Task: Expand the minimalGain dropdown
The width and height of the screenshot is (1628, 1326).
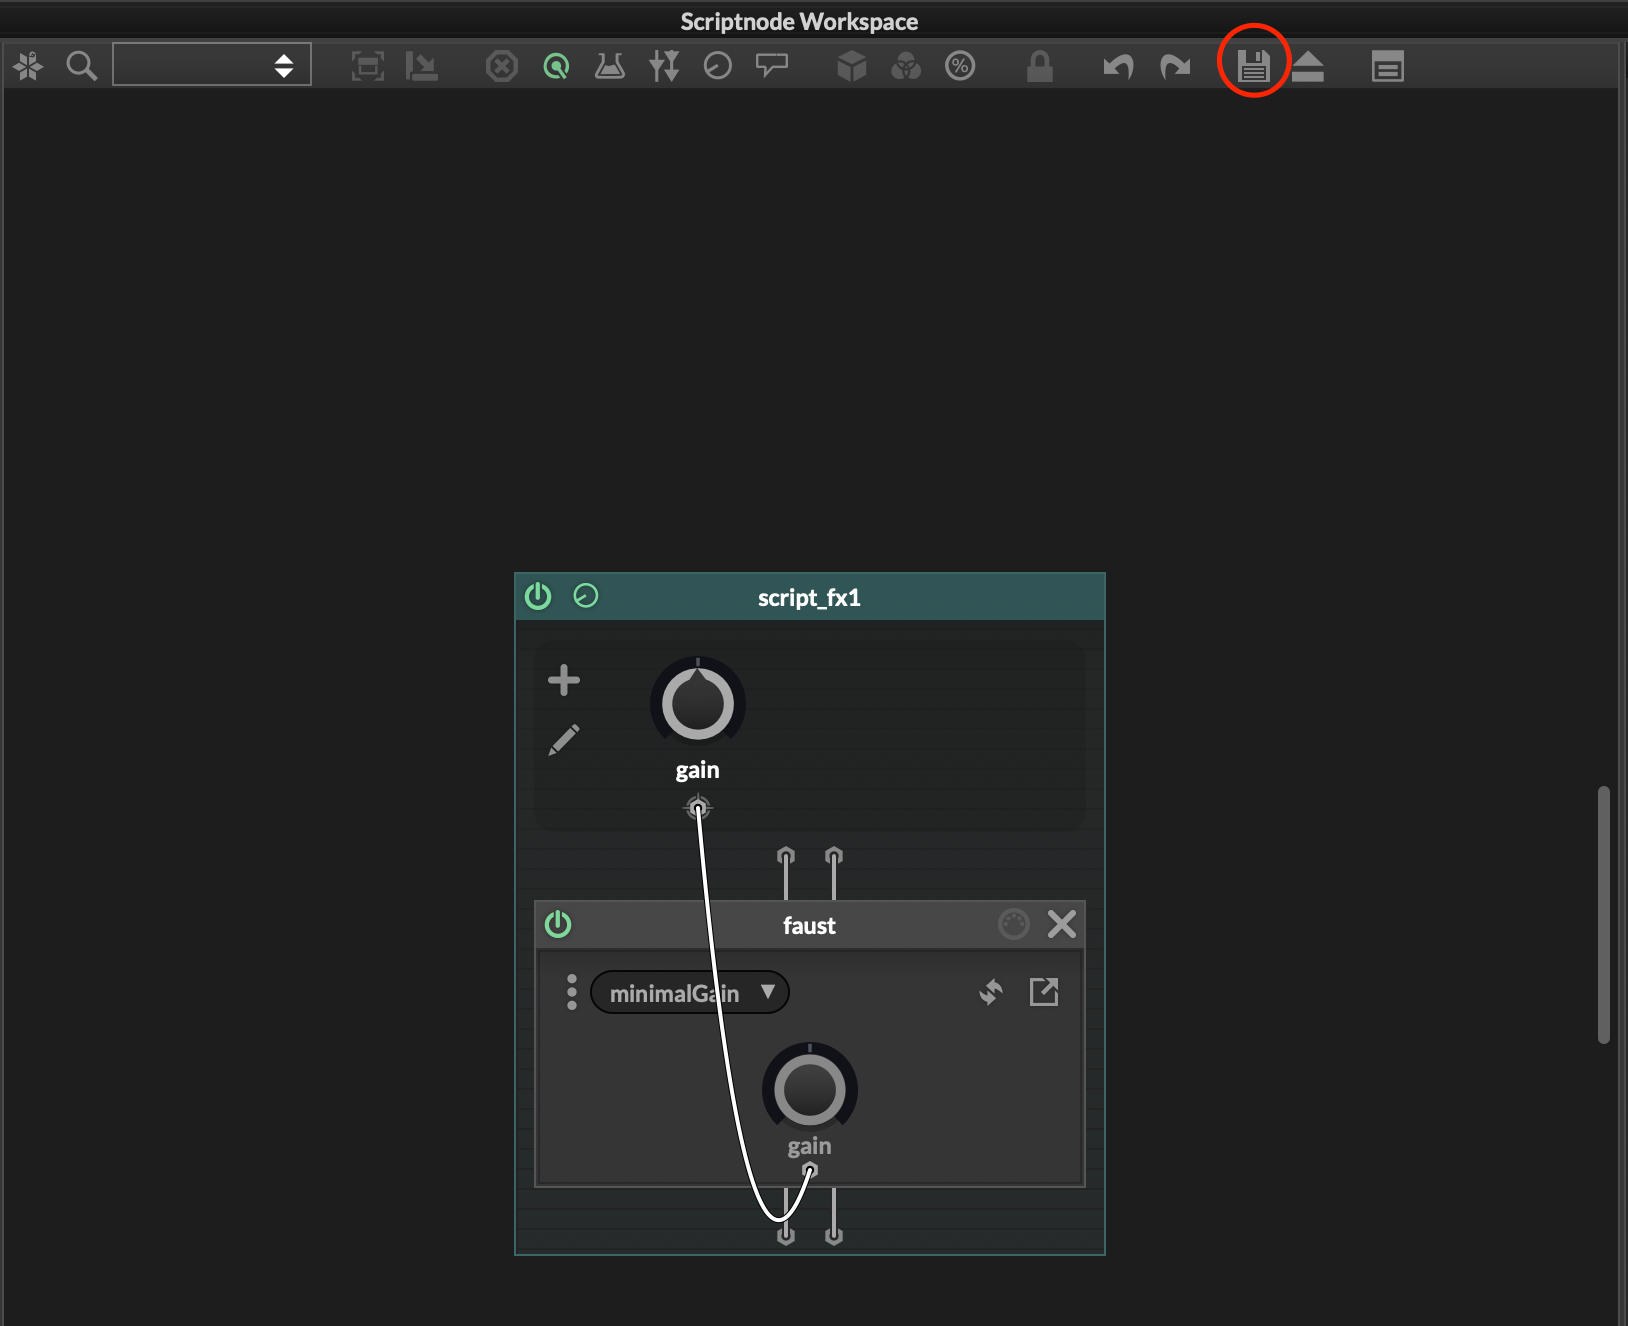Action: pos(690,993)
